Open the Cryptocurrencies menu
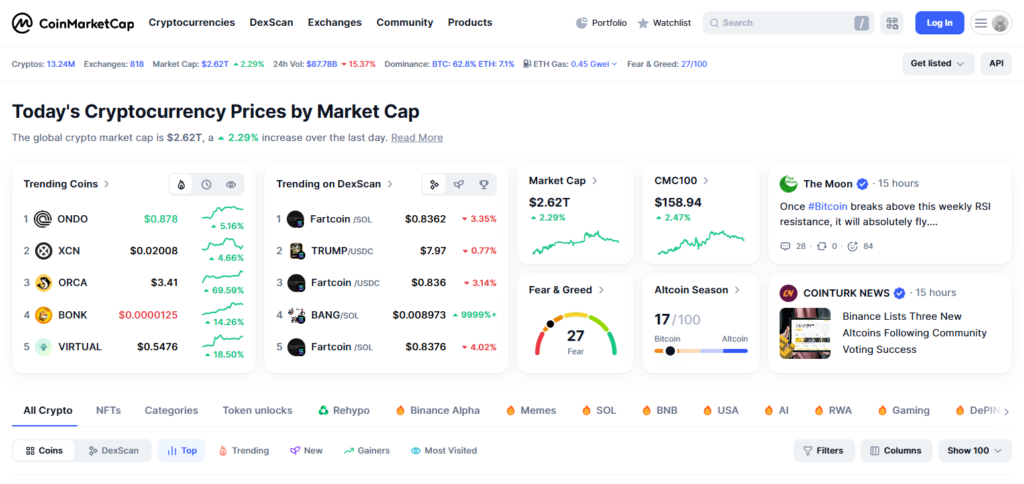1024x484 pixels. [x=191, y=22]
